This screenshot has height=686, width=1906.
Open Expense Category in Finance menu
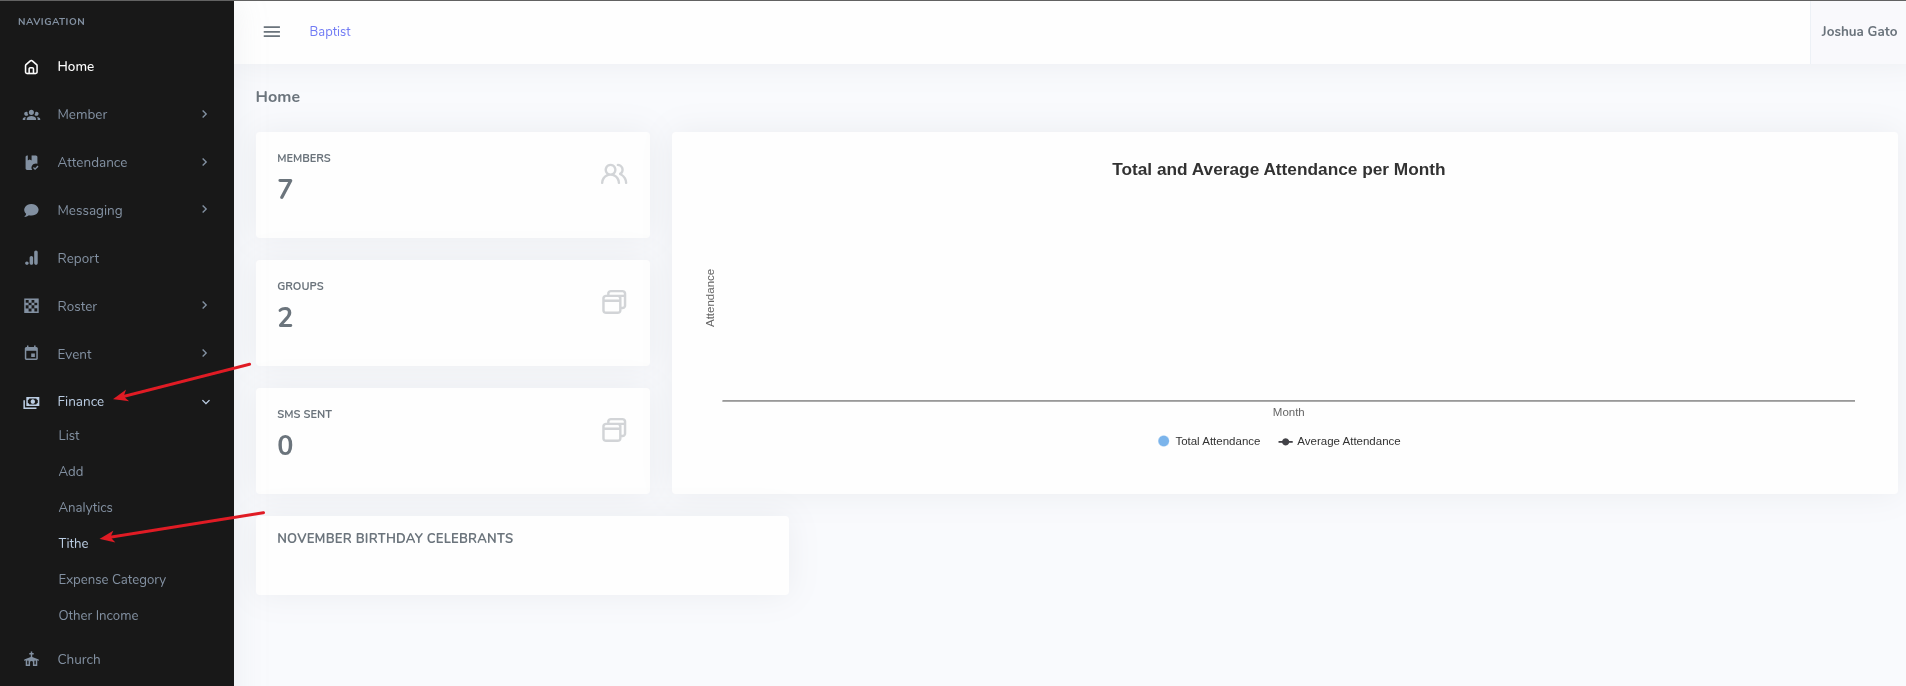click(x=112, y=580)
